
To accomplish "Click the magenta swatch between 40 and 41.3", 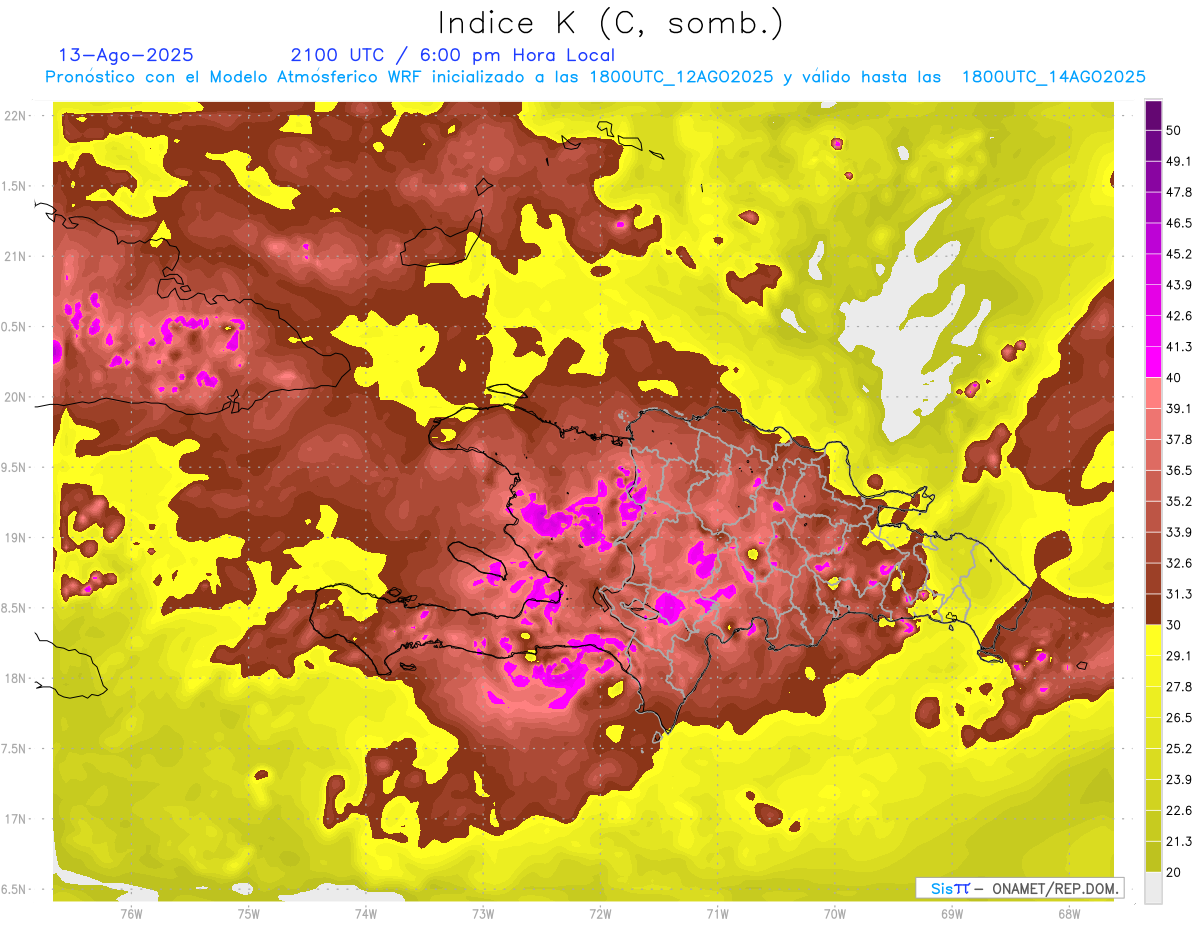I will pos(1153,362).
